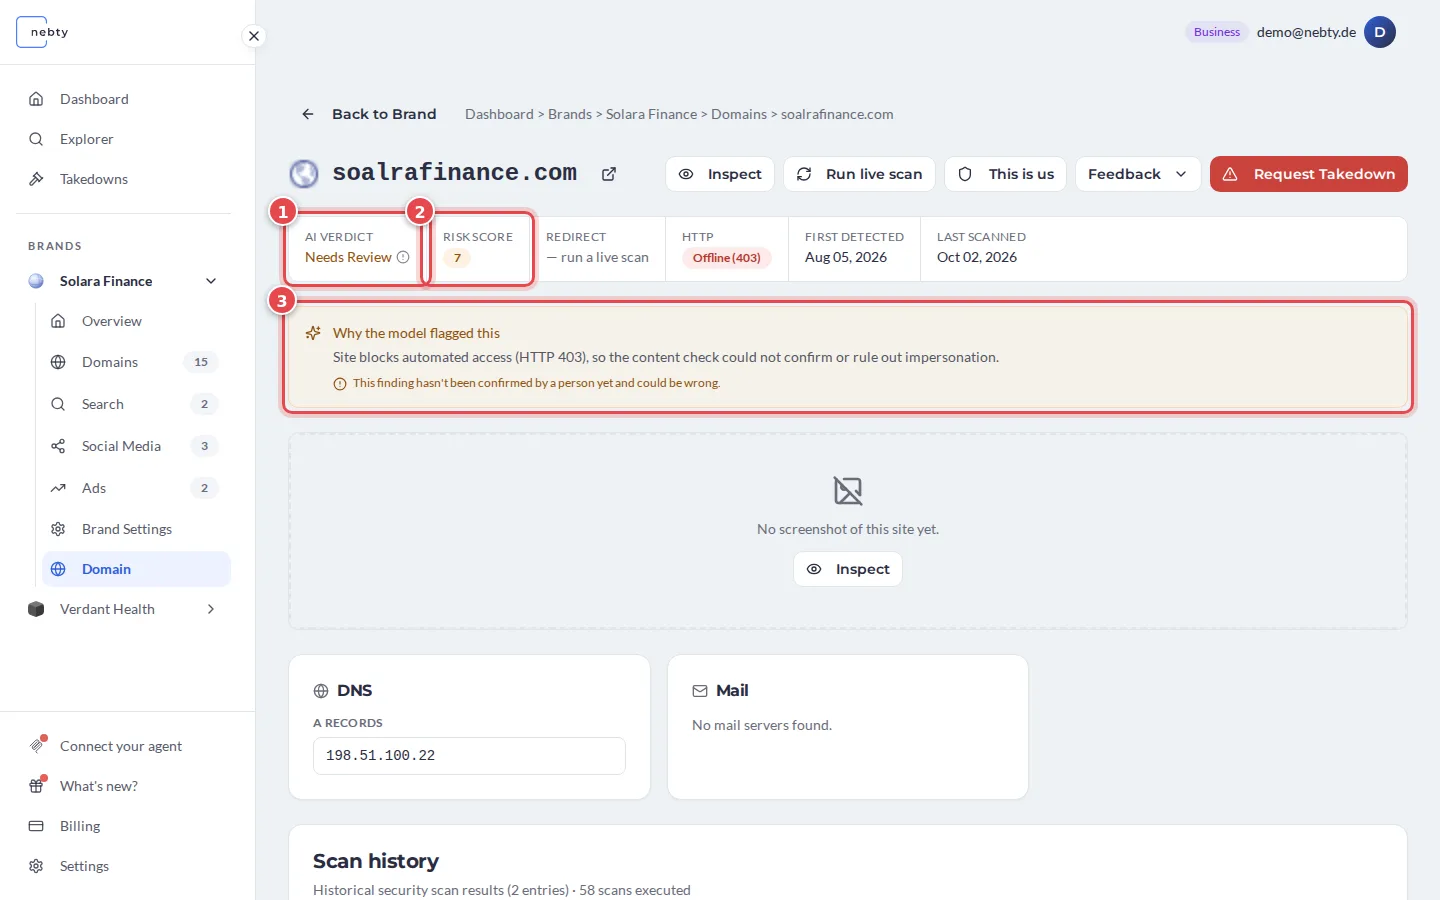This screenshot has height=900, width=1440.
Task: Open Ads section
Action: (136, 488)
